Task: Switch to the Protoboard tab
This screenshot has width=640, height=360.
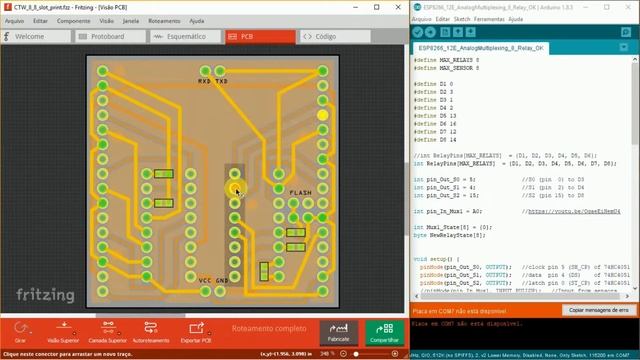Action: (110, 36)
